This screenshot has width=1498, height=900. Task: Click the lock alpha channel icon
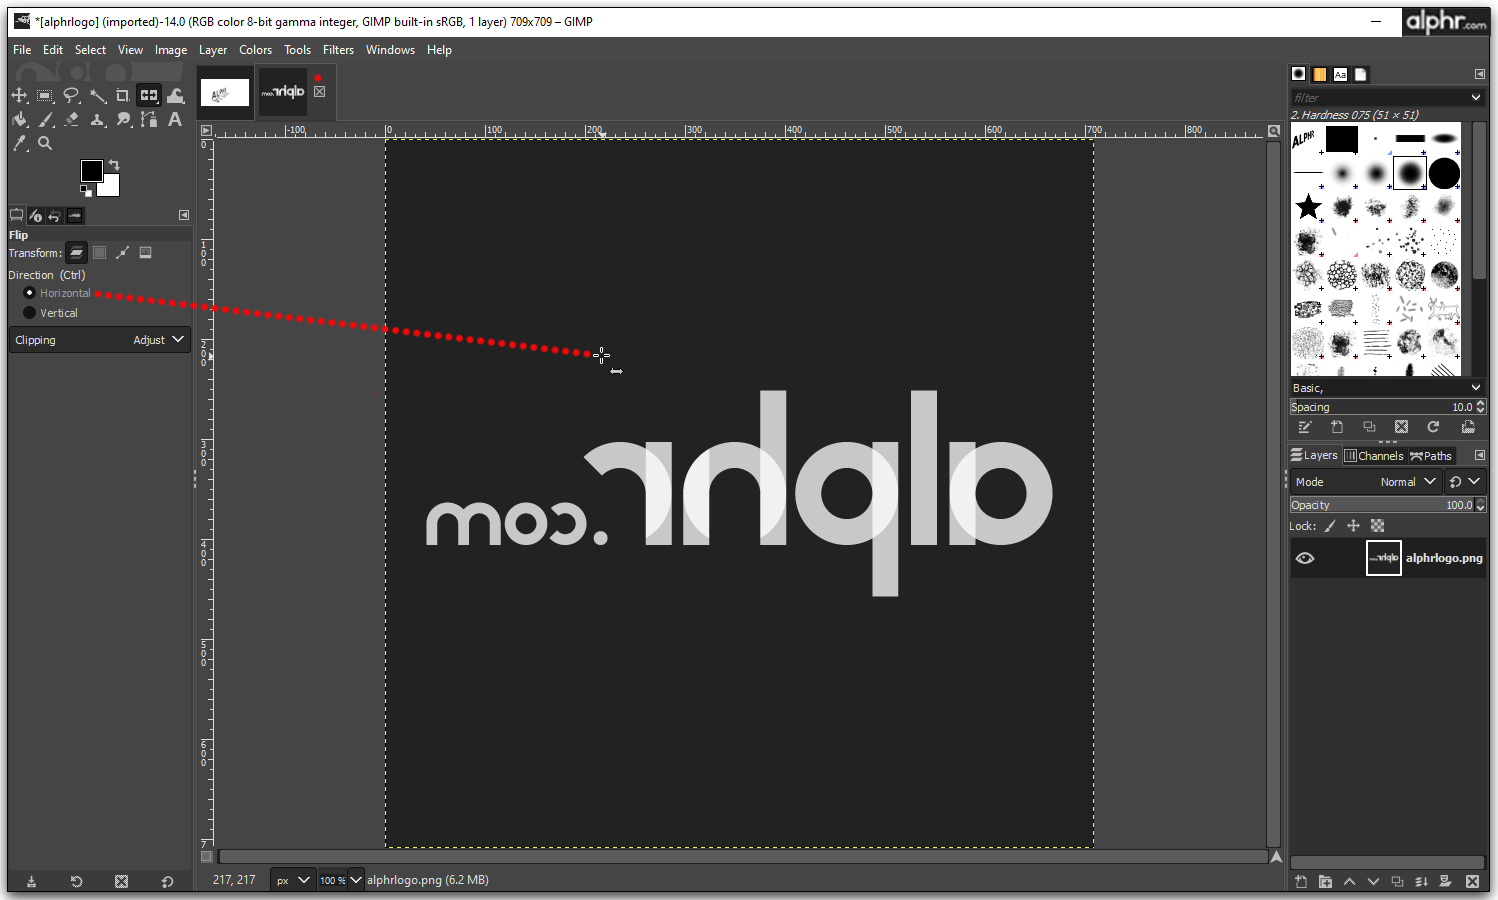(x=1377, y=526)
